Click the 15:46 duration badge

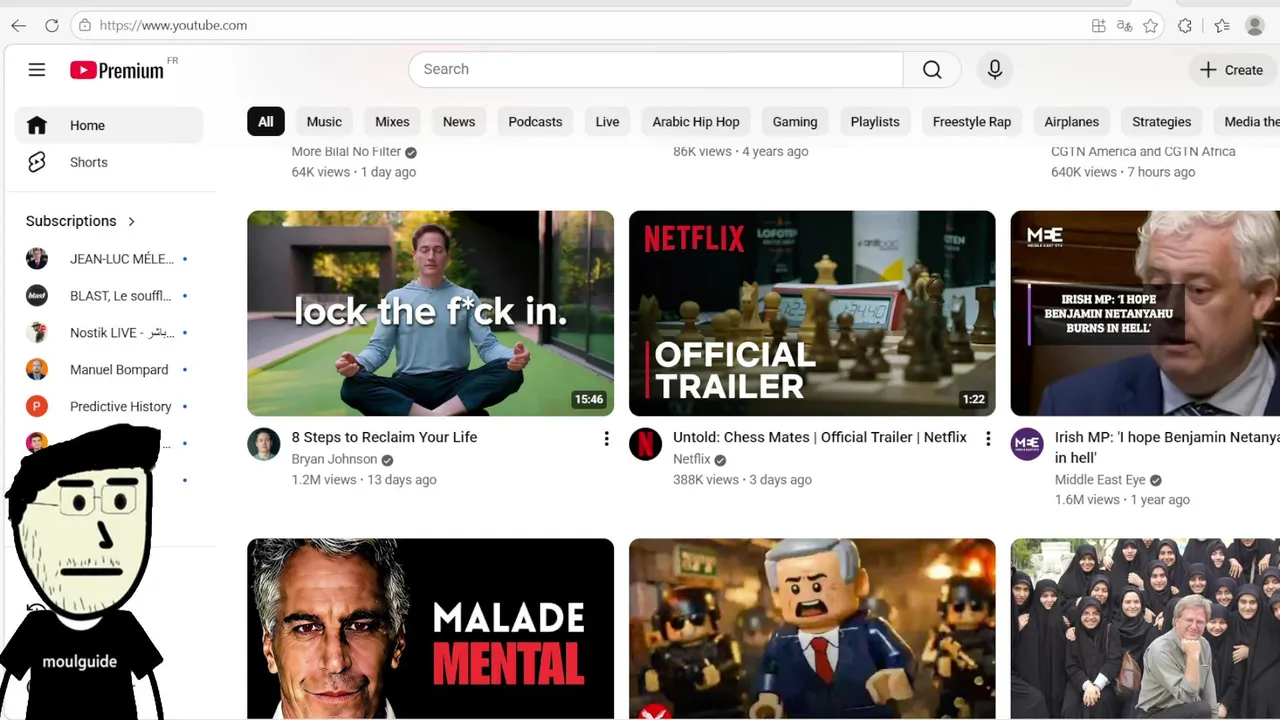(589, 399)
